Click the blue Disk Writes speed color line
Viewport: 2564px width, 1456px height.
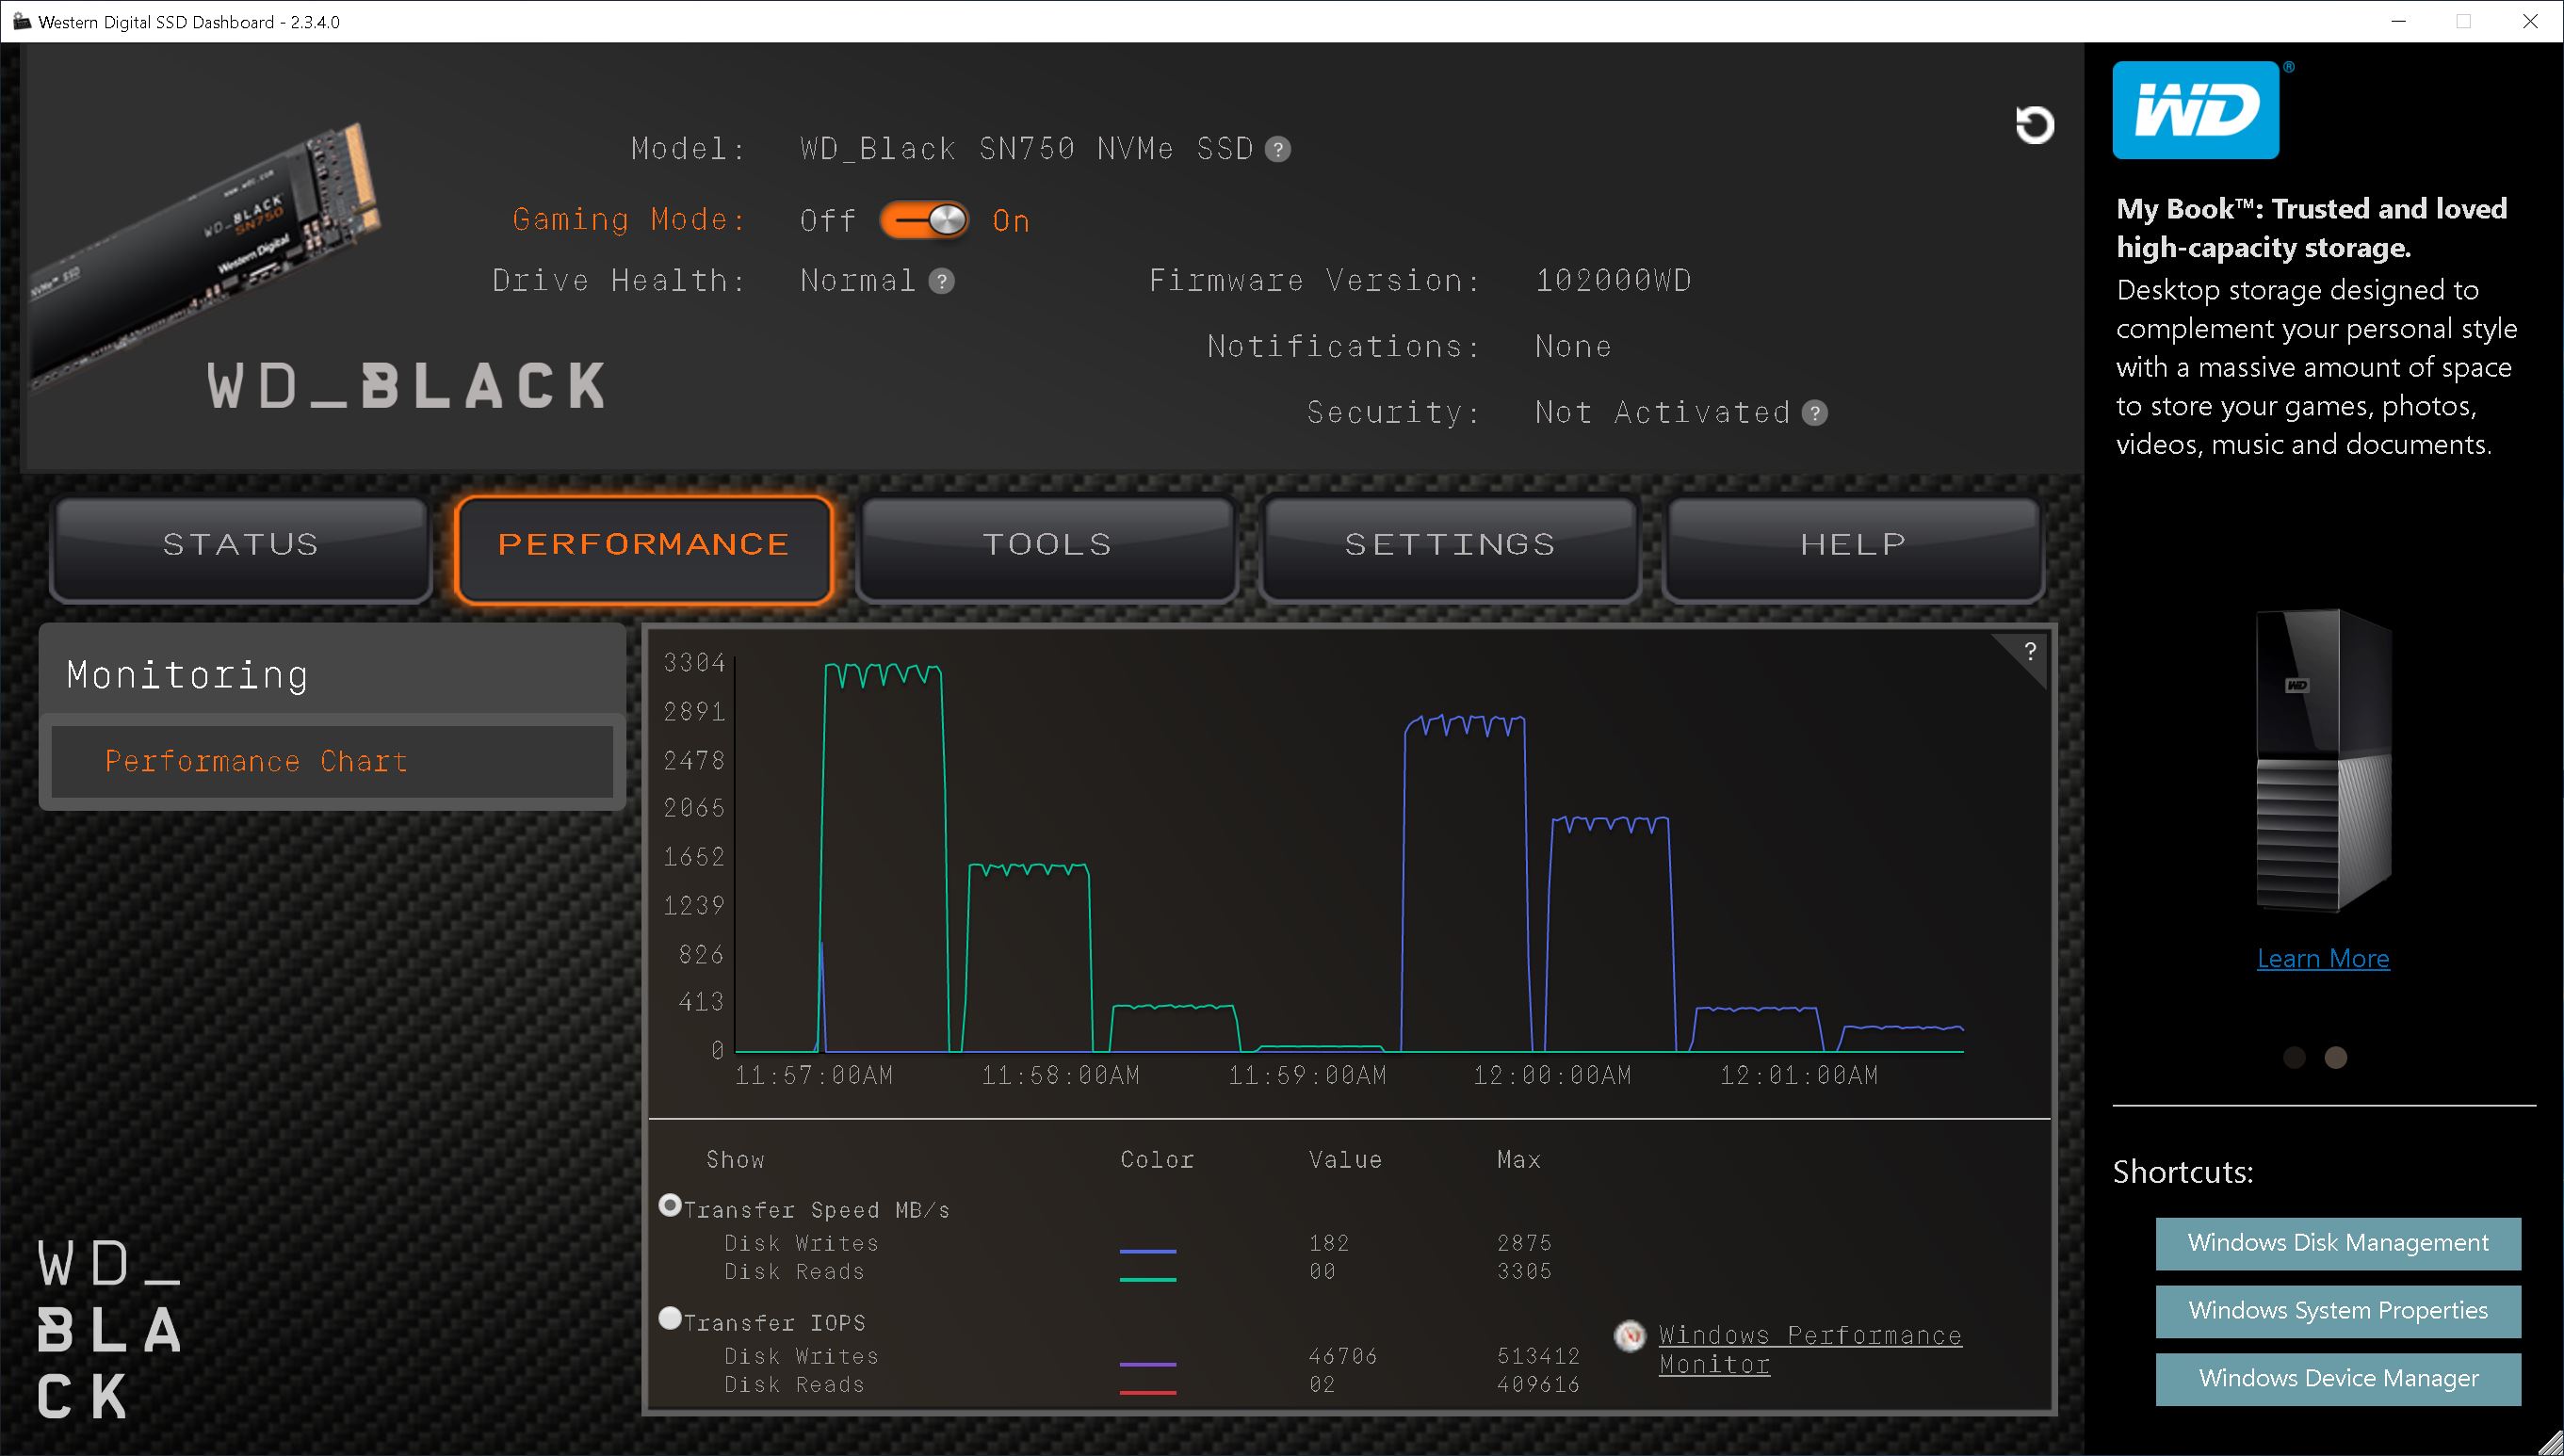[1148, 1251]
